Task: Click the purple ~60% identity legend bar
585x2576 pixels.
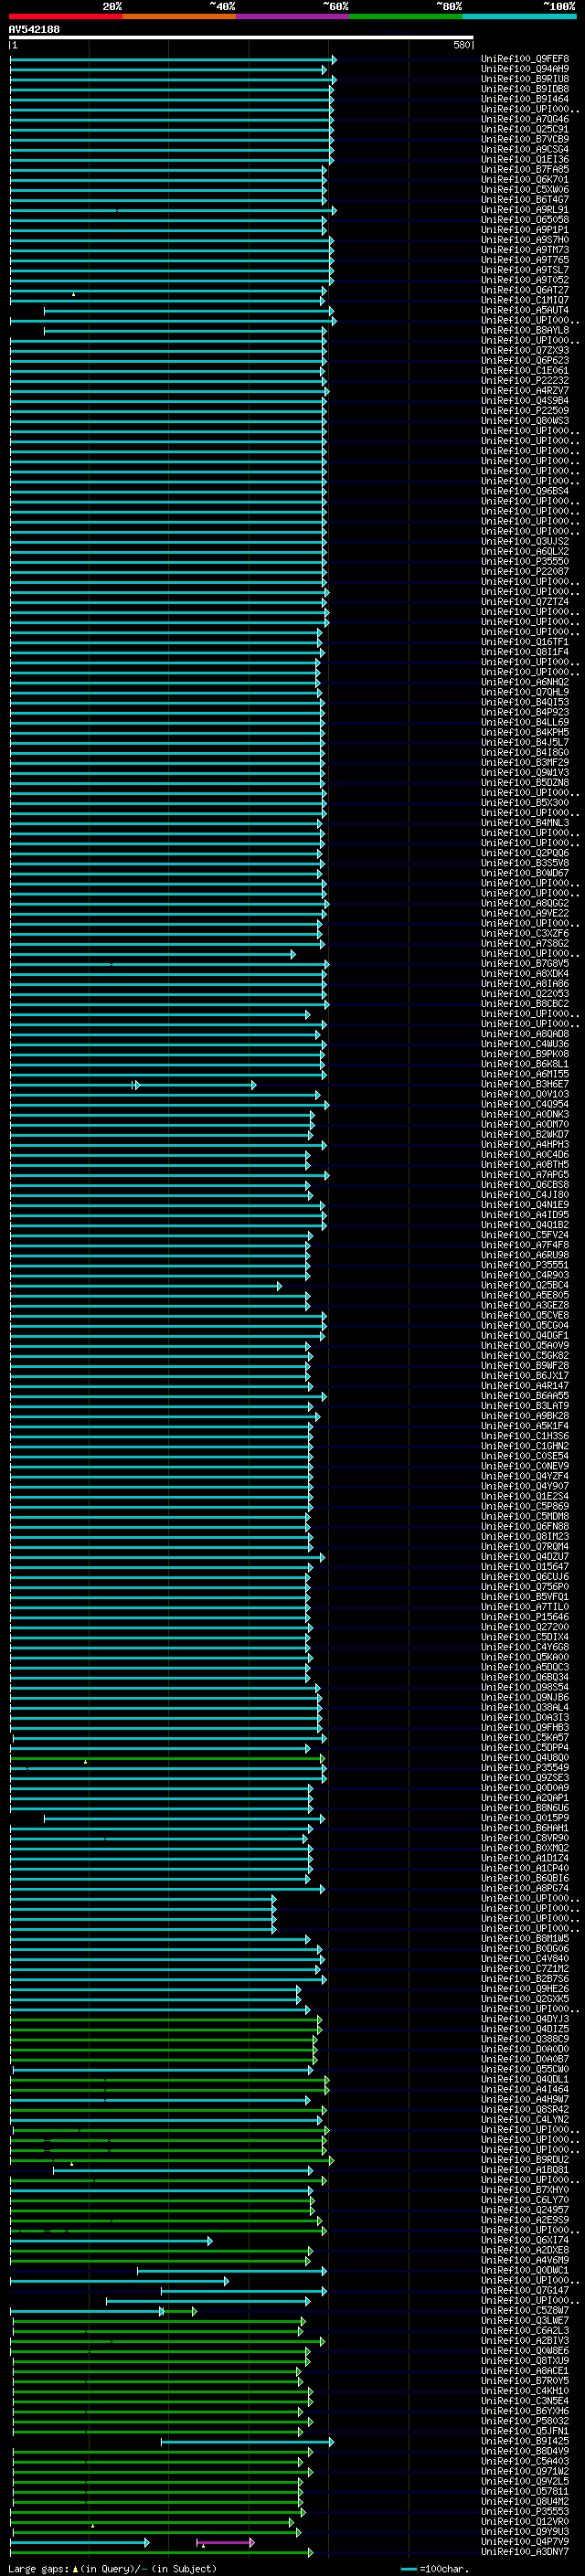Action: tap(293, 16)
